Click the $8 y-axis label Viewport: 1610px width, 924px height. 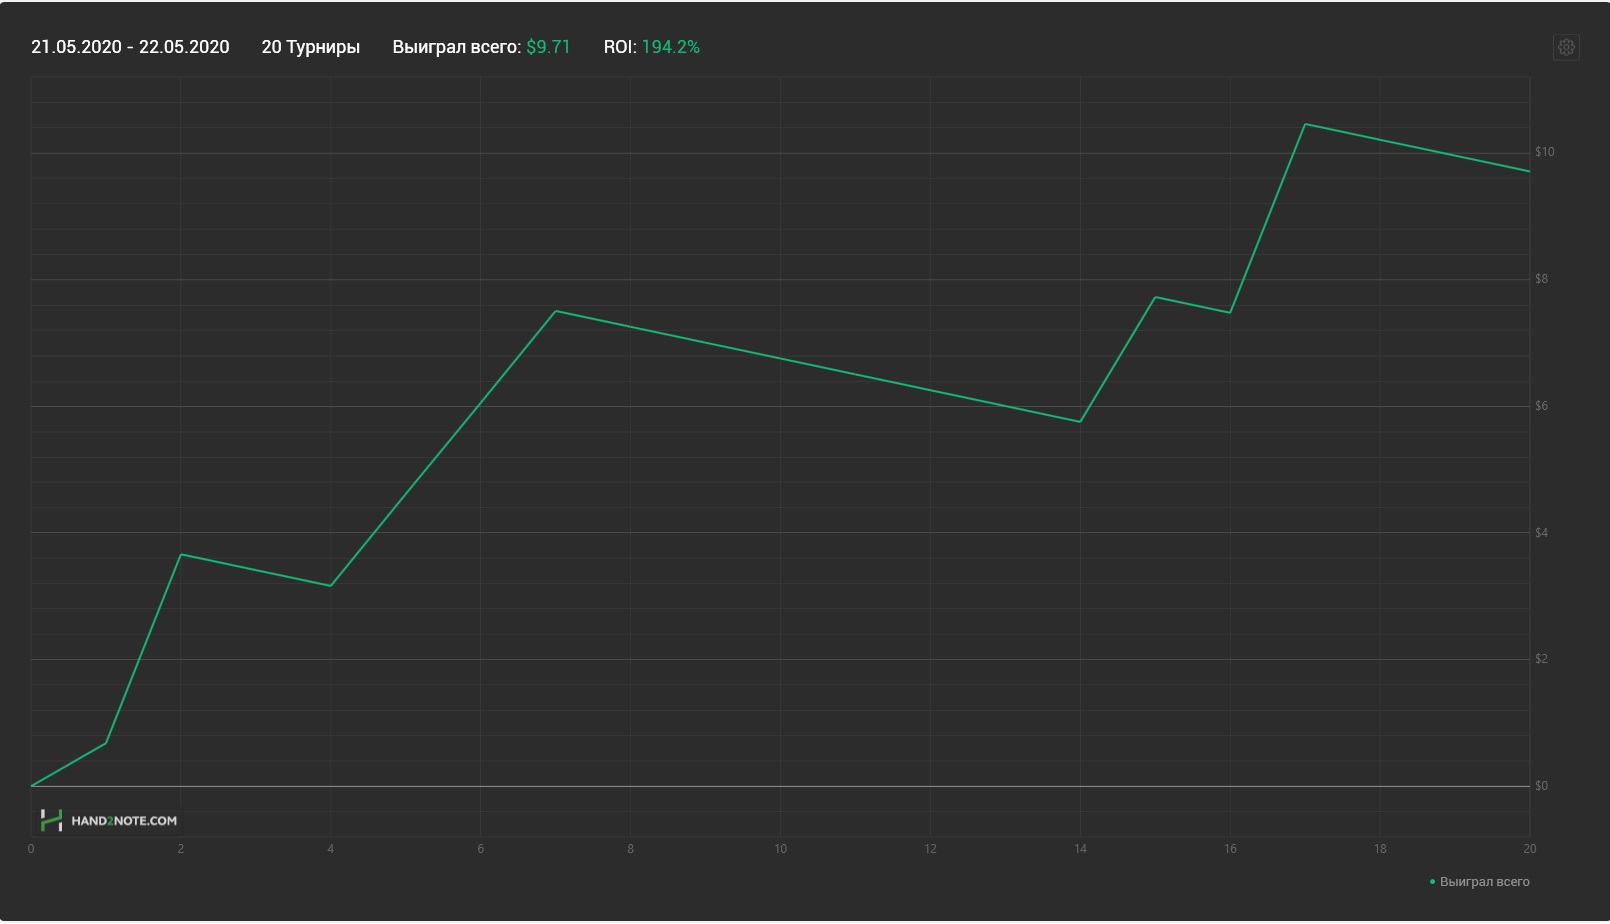point(1542,279)
